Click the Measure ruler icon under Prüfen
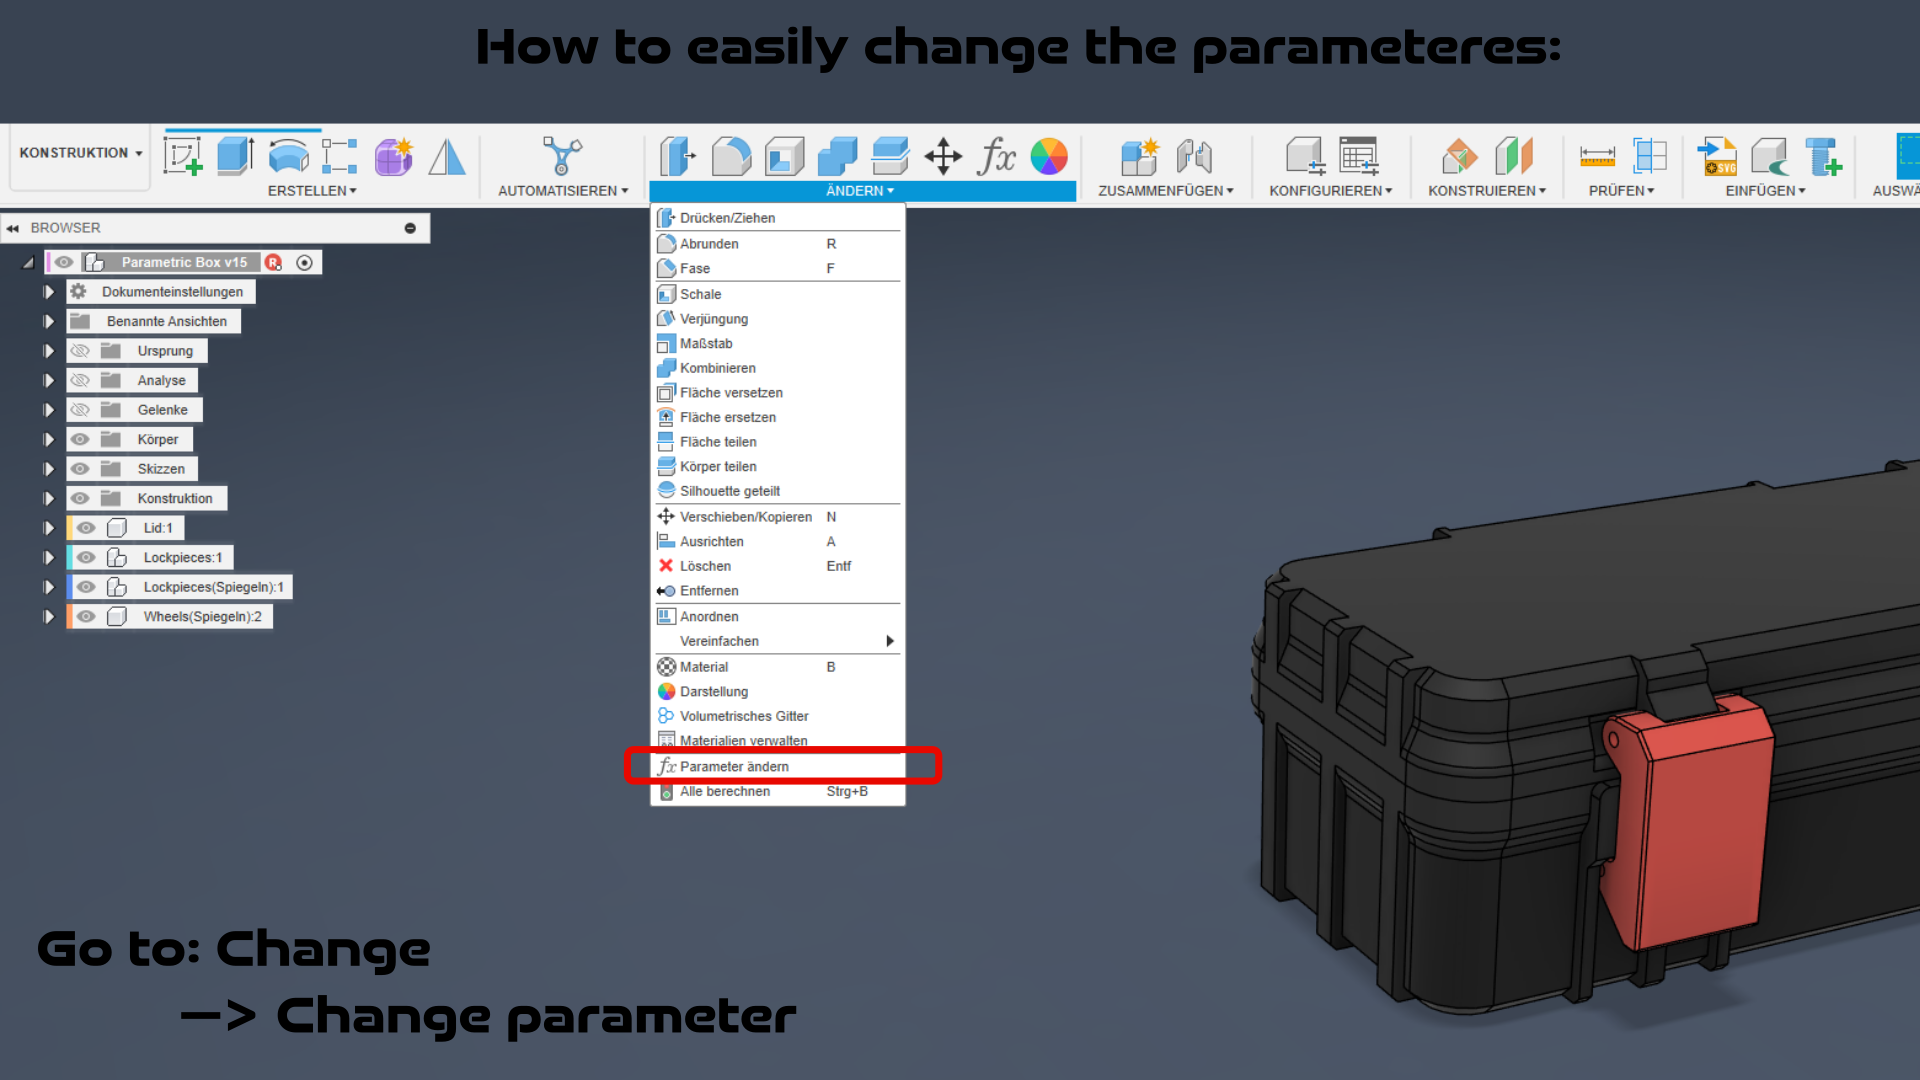Image resolution: width=1920 pixels, height=1080 pixels. [1597, 157]
